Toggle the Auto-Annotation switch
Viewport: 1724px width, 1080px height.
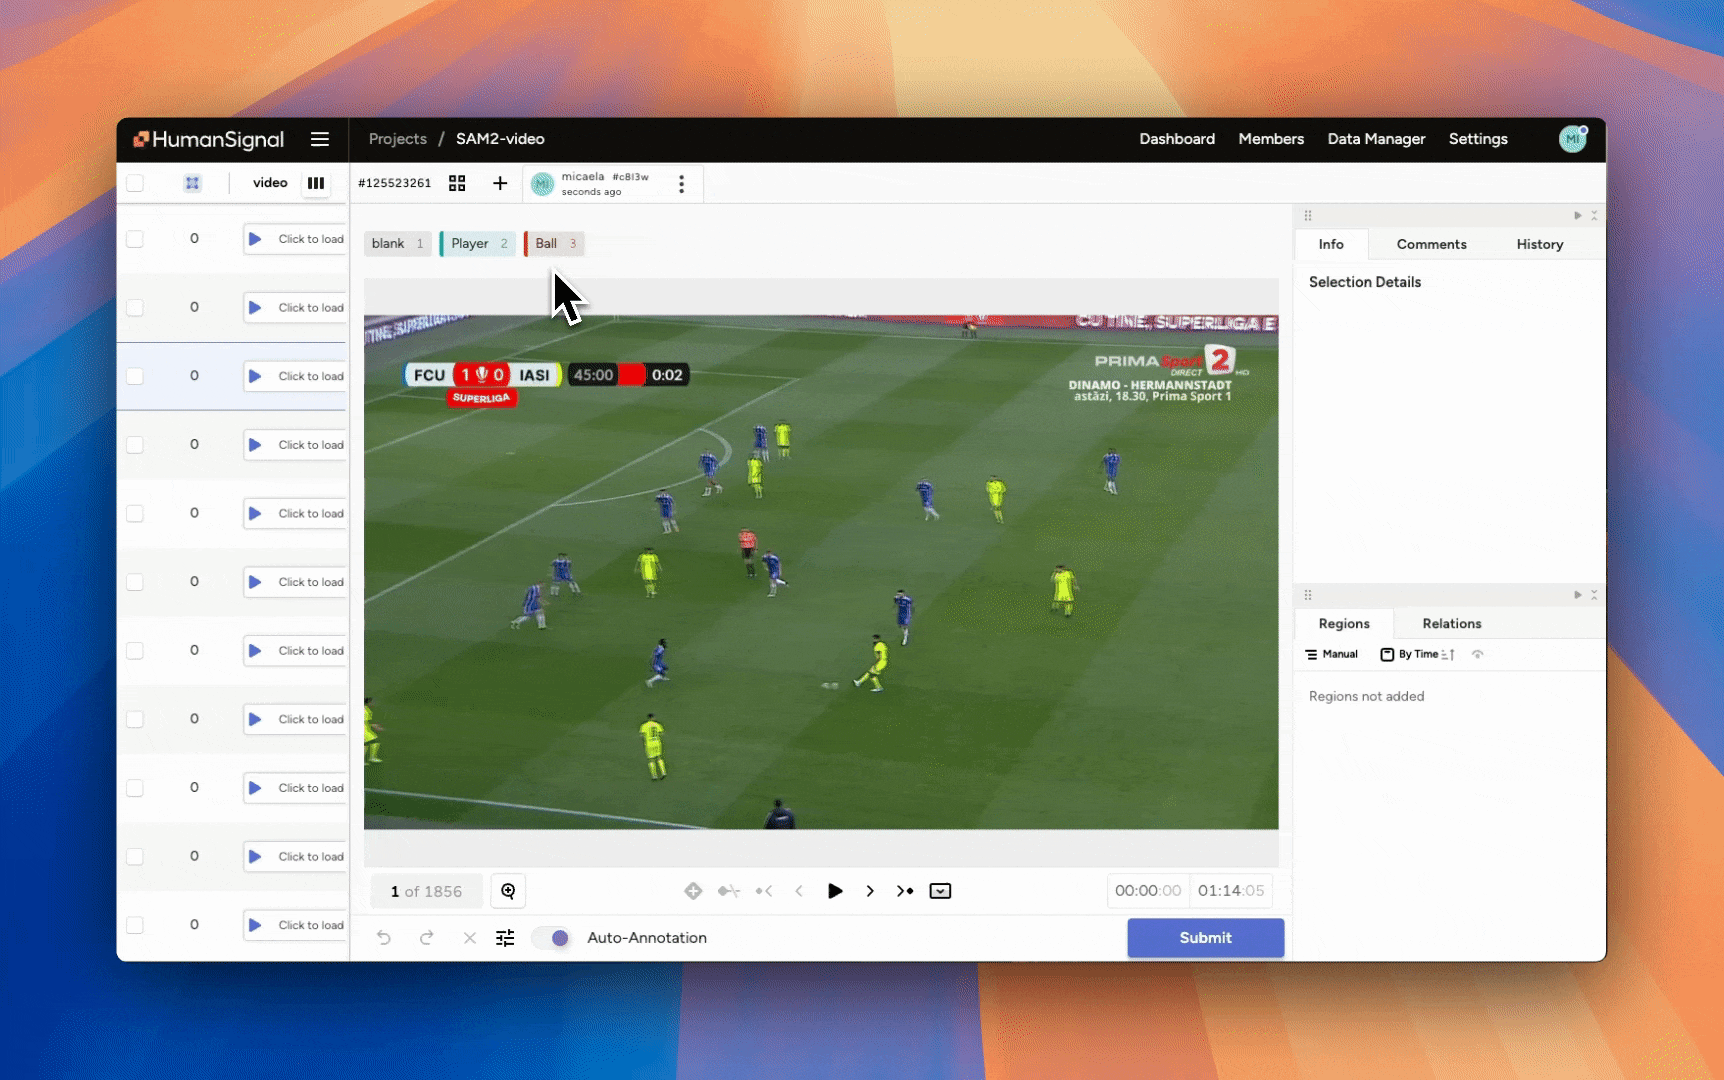(x=553, y=938)
